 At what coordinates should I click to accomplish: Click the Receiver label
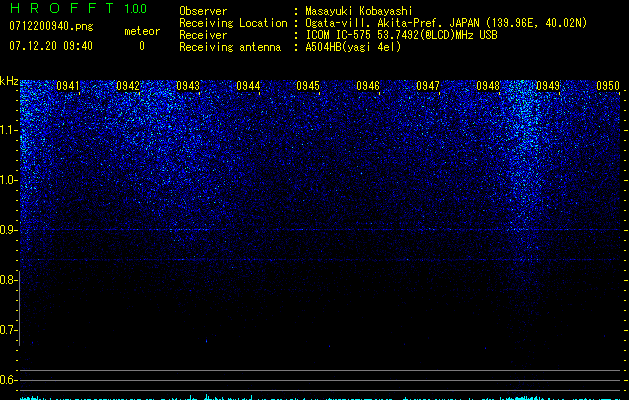[203, 35]
